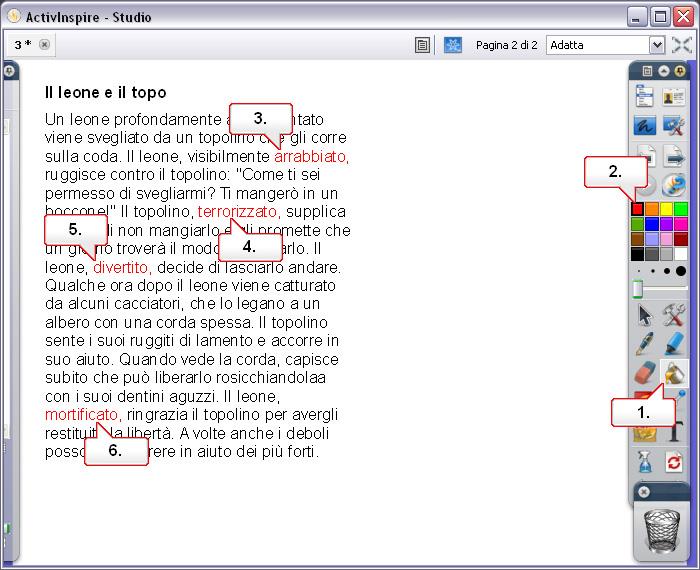Close the trash bin panel
This screenshot has width=700, height=570.
pyautogui.click(x=644, y=492)
